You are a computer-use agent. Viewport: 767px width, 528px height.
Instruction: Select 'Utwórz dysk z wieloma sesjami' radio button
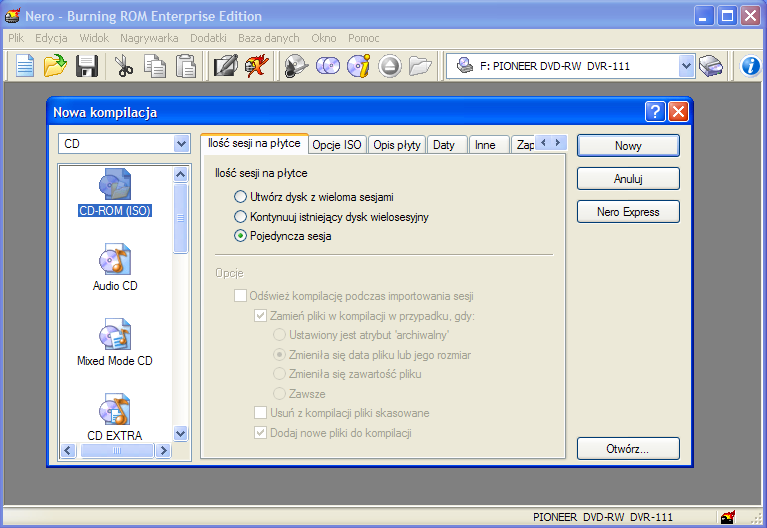coord(240,197)
